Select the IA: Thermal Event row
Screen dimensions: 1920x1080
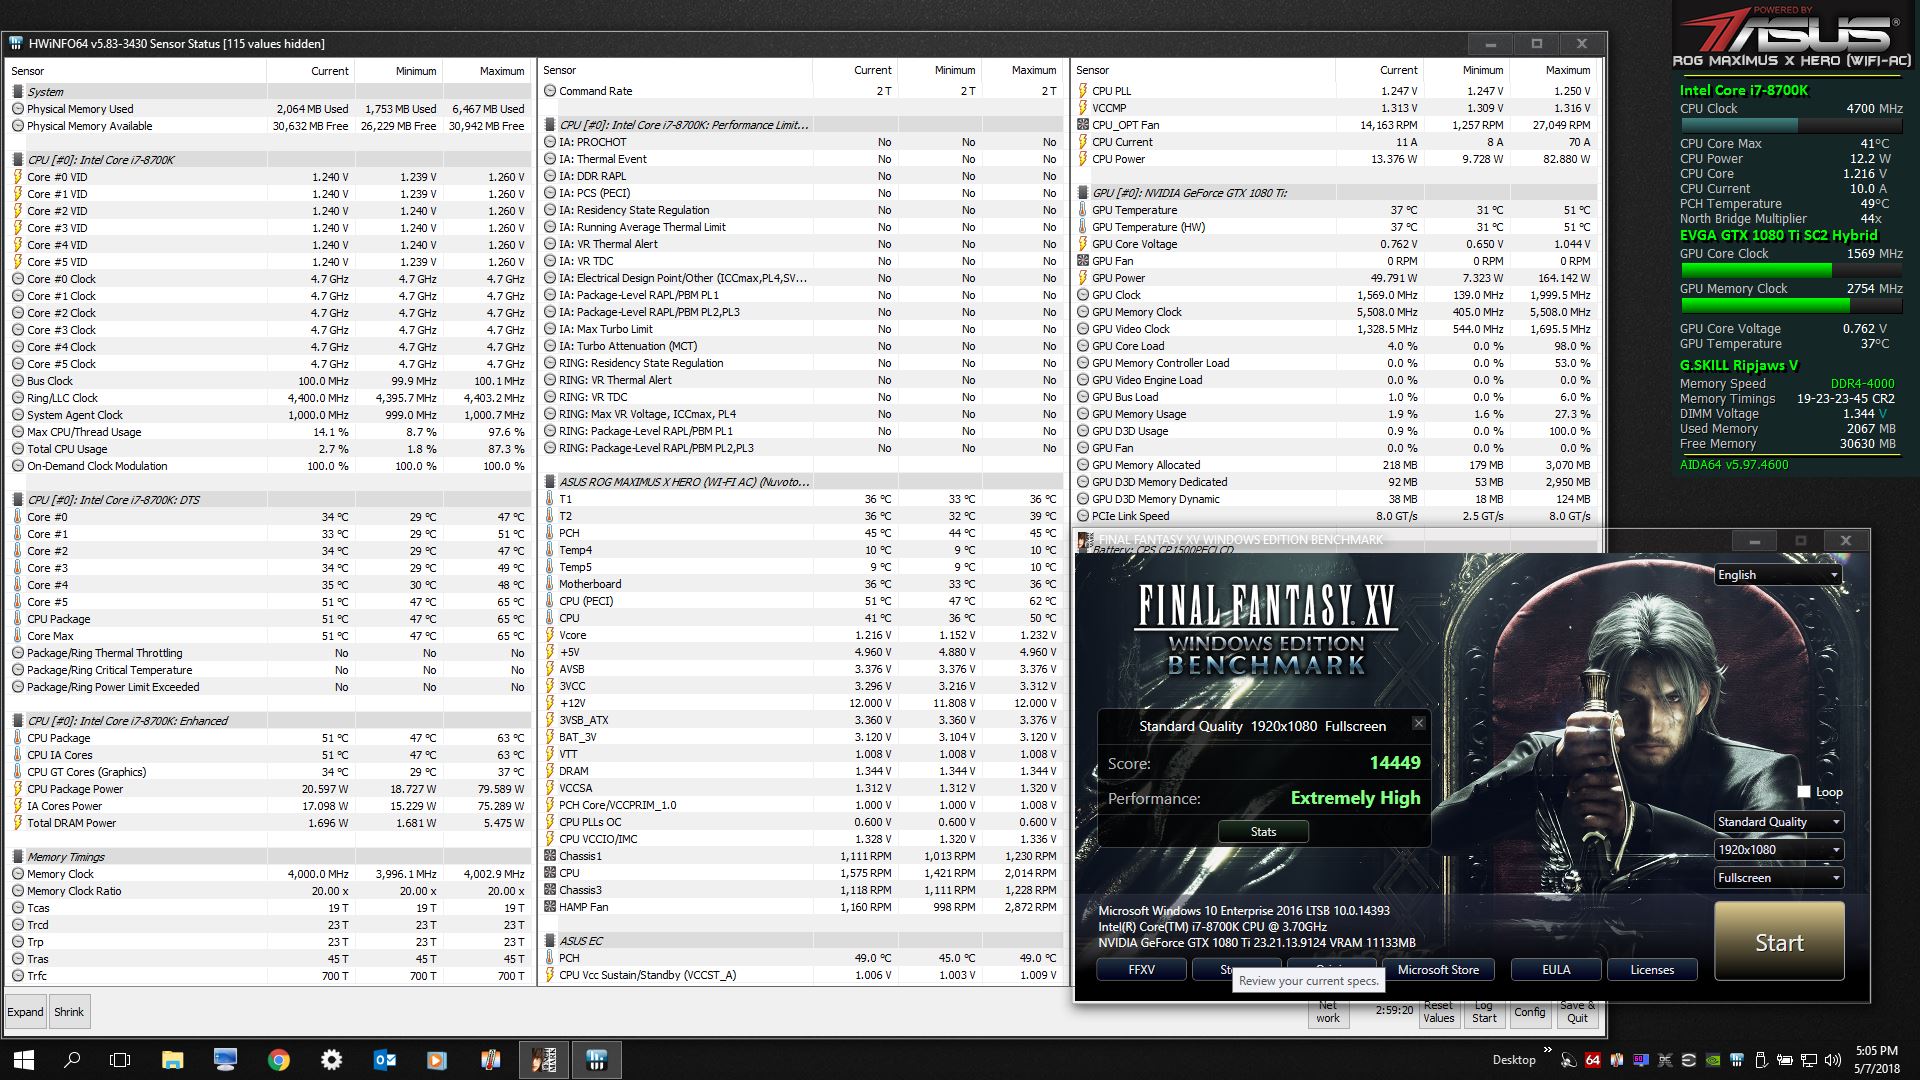(x=801, y=159)
